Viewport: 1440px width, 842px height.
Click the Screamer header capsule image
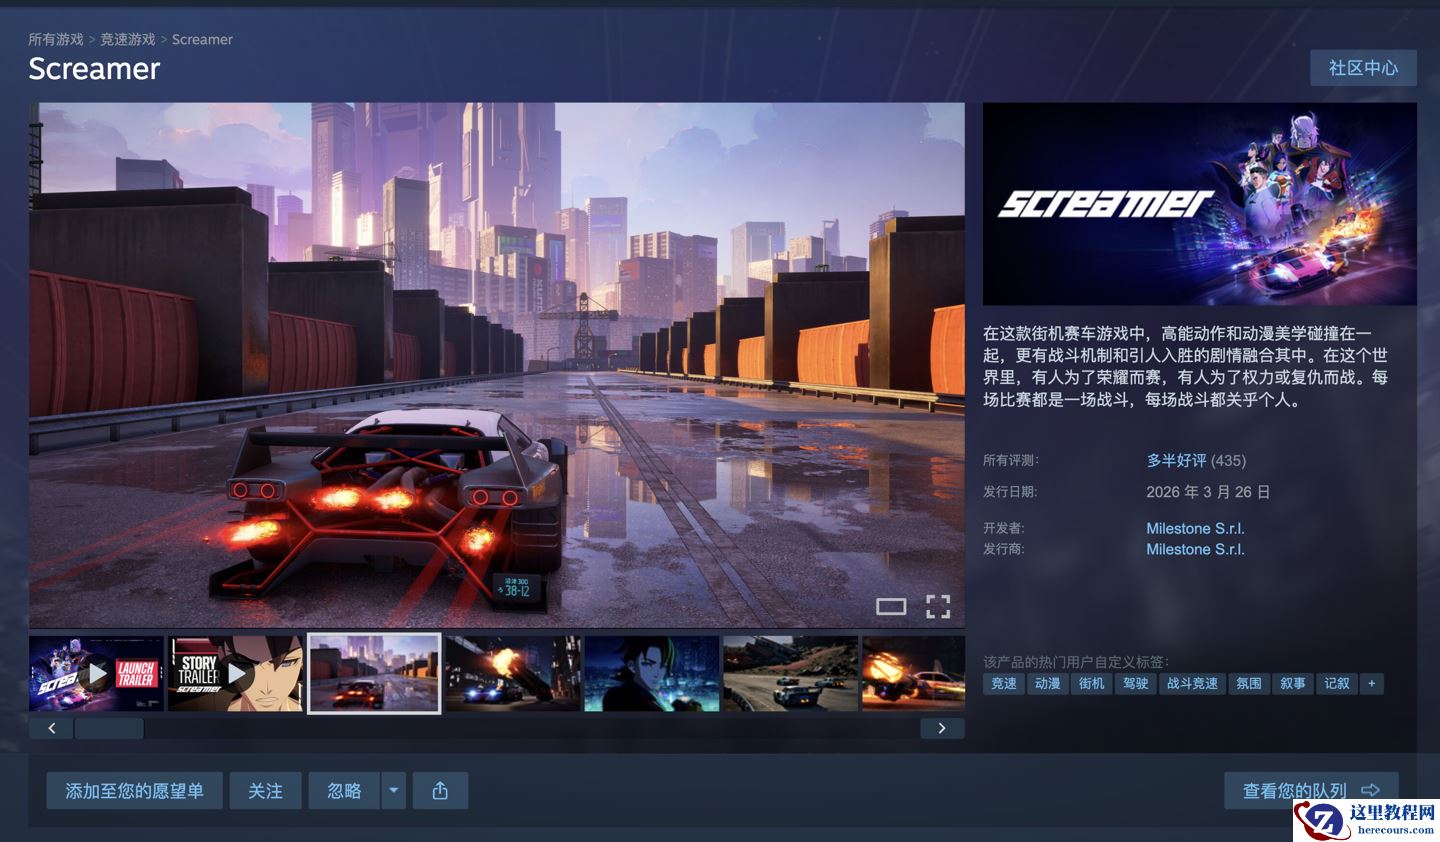[1200, 204]
